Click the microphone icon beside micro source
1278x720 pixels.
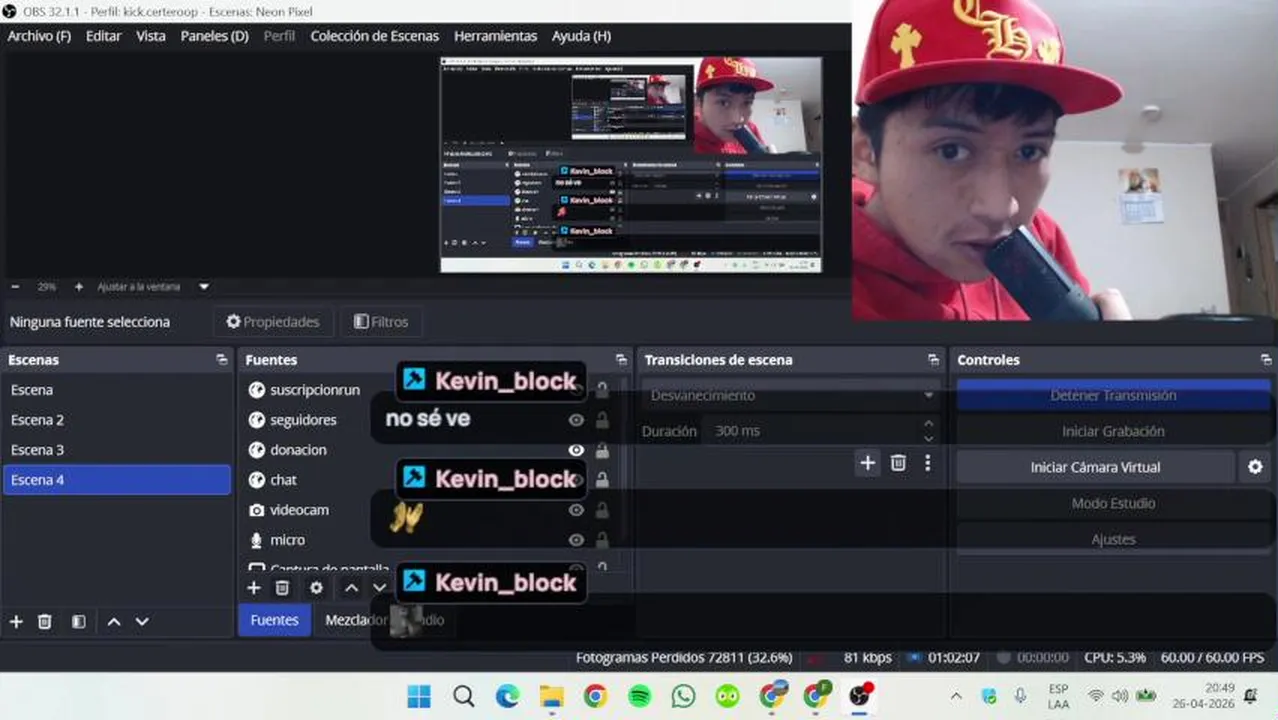[x=257, y=540]
